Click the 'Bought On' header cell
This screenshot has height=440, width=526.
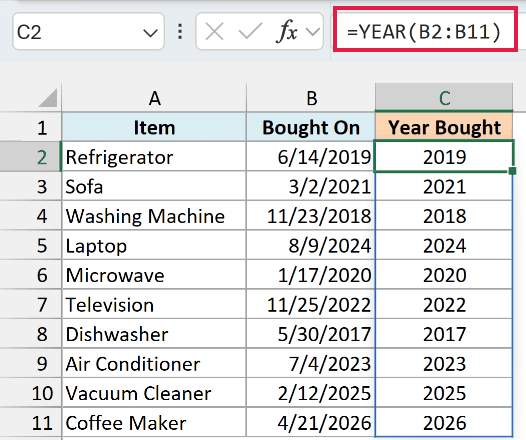tap(311, 127)
